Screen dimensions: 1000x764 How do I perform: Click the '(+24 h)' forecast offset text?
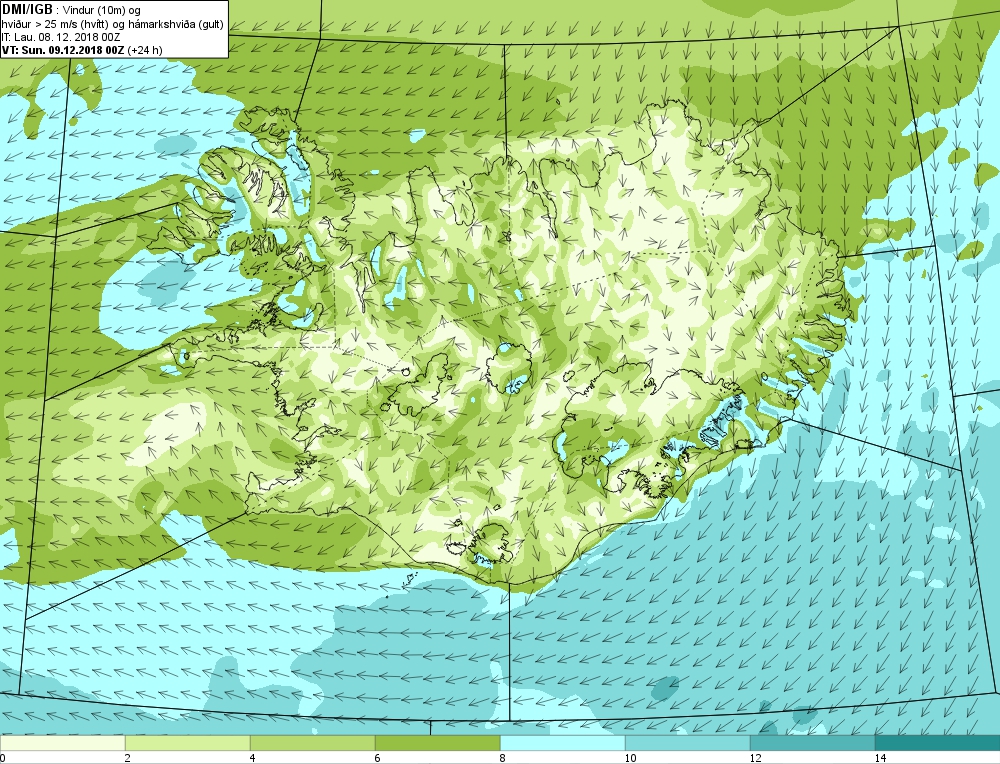pyautogui.click(x=145, y=50)
